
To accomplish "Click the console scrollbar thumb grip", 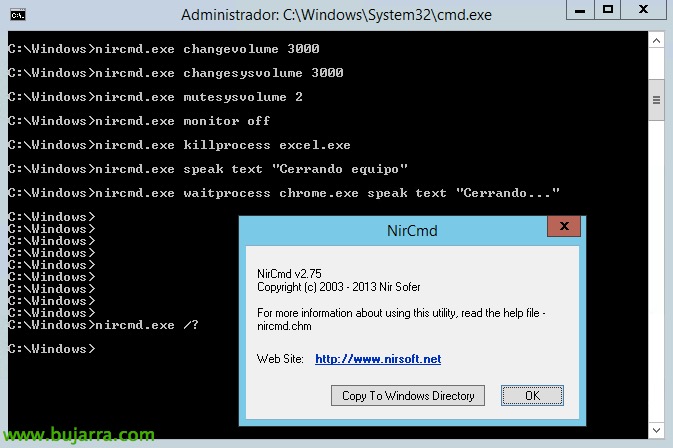I will point(657,100).
